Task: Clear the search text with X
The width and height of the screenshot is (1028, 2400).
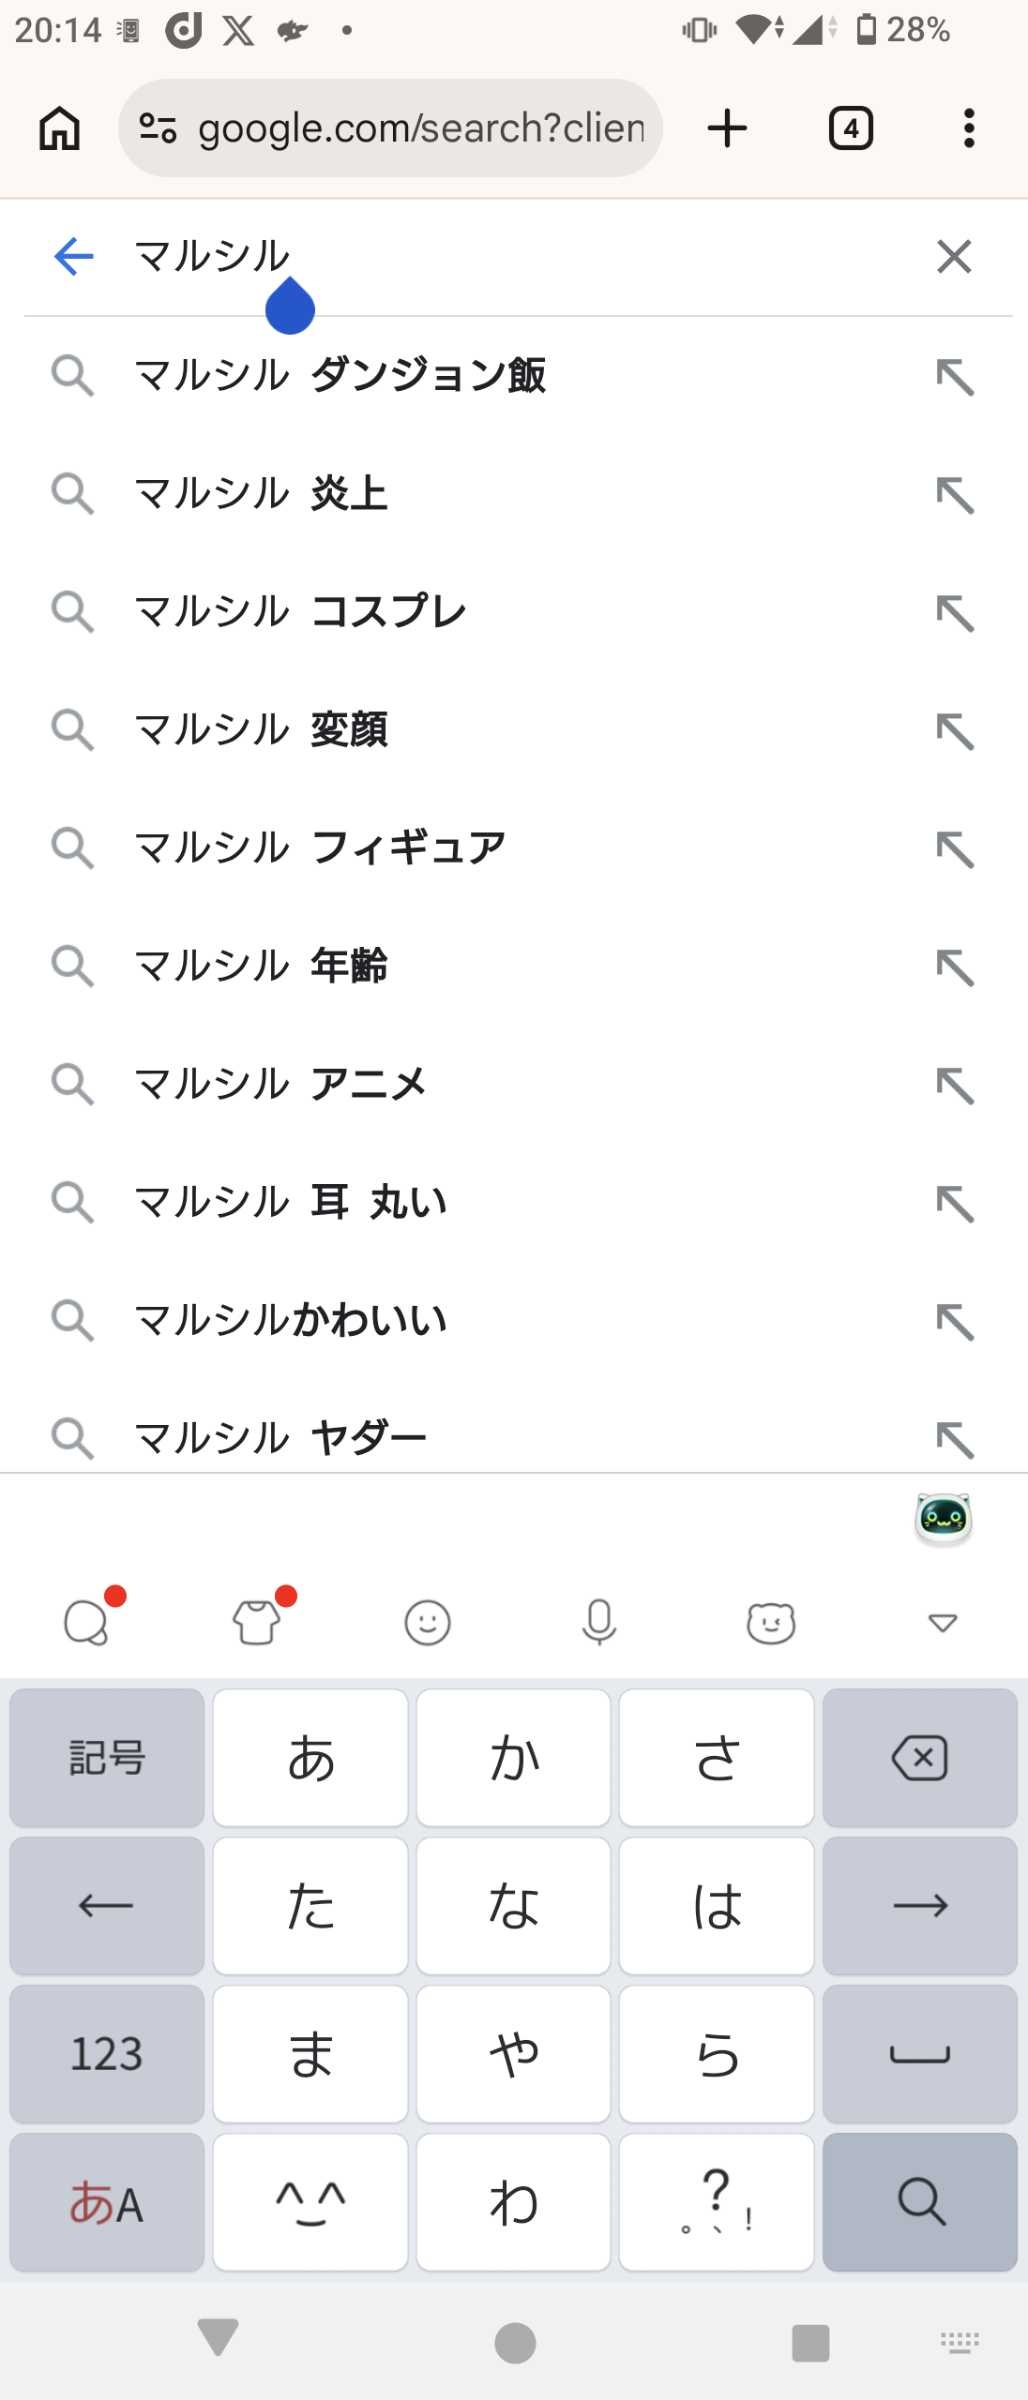Action: [x=953, y=257]
